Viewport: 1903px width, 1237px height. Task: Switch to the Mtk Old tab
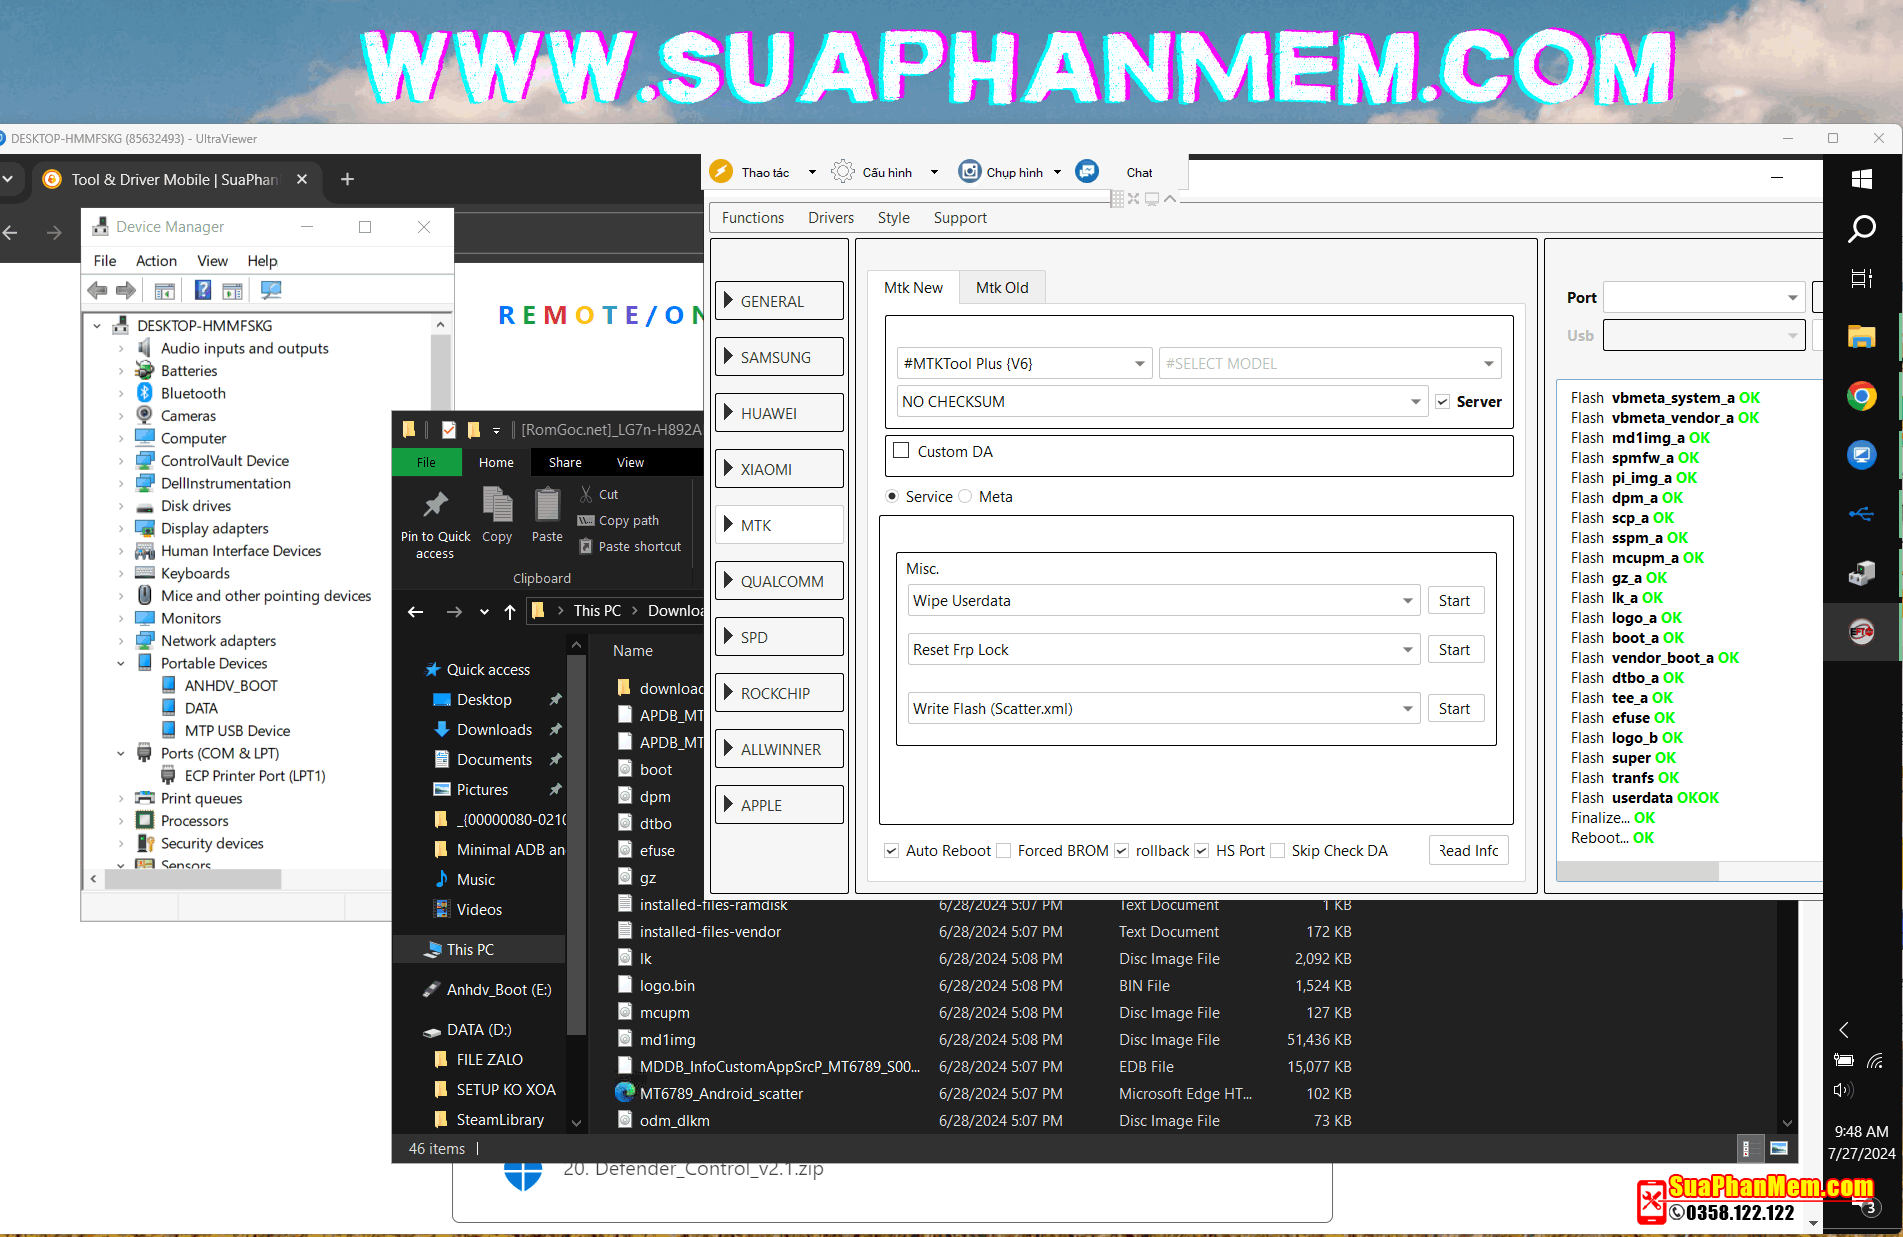coord(1001,288)
